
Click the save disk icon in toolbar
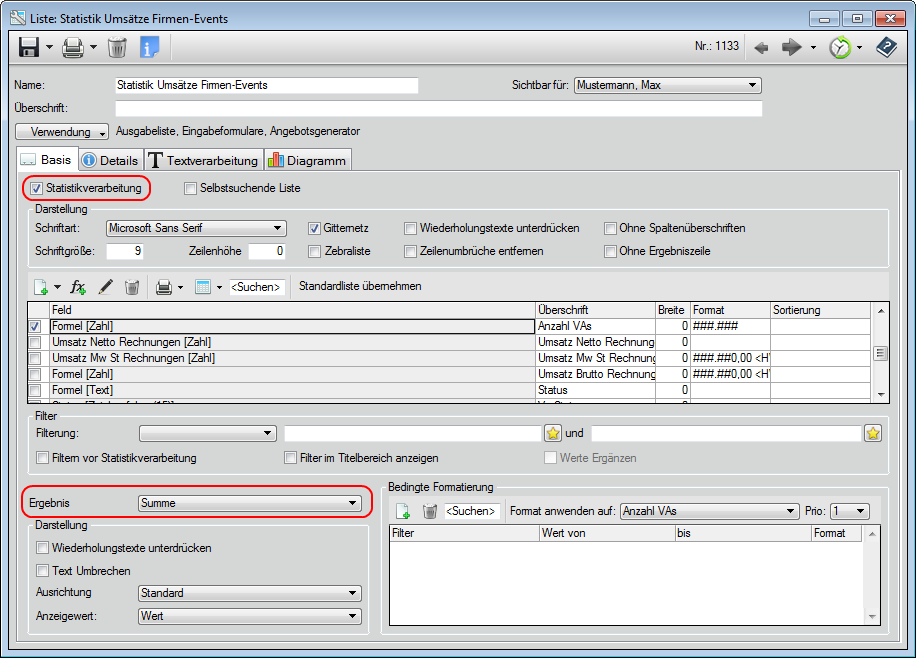29,47
